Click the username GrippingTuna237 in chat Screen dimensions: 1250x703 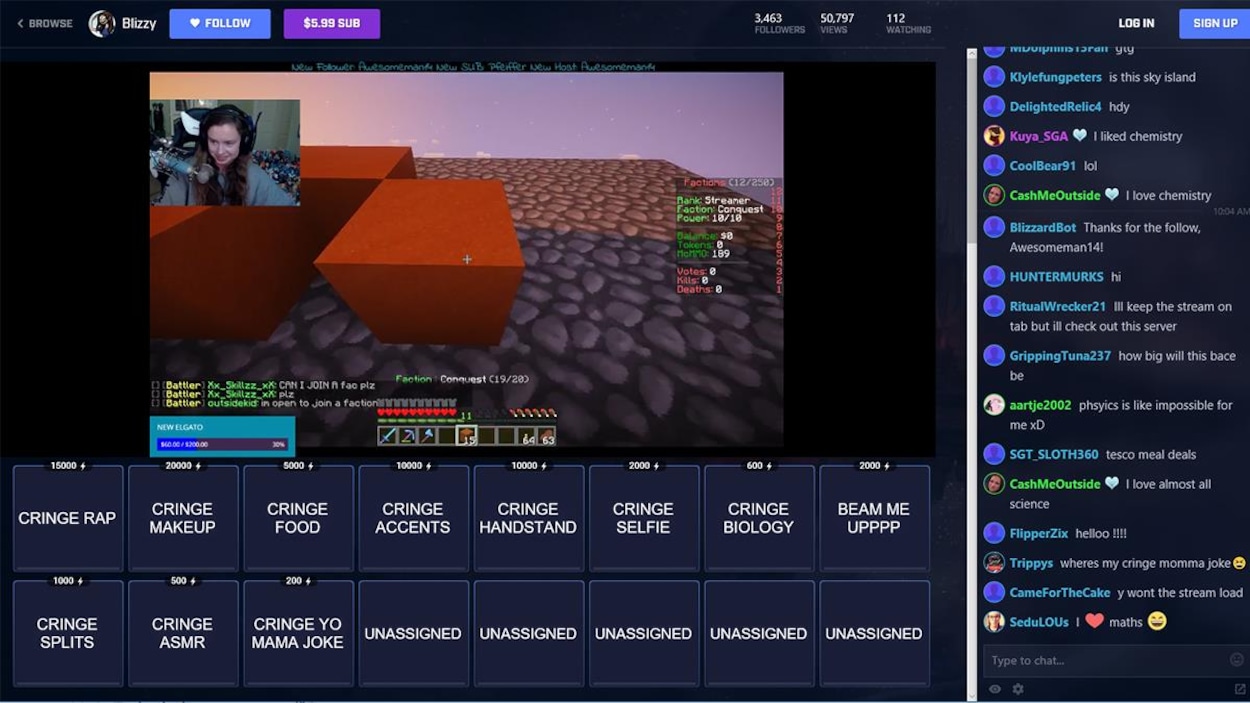click(1060, 355)
